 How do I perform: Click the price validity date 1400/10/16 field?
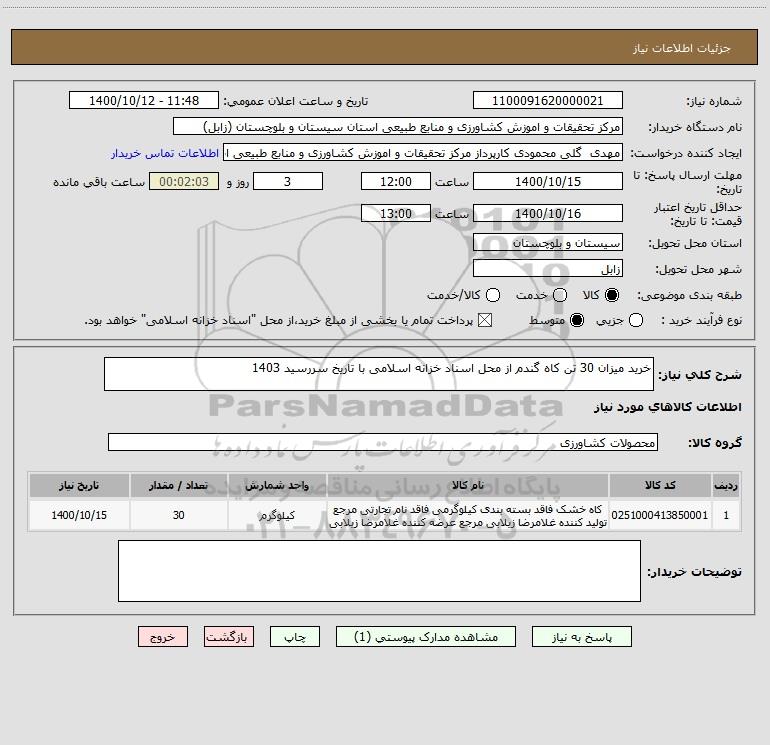point(548,213)
